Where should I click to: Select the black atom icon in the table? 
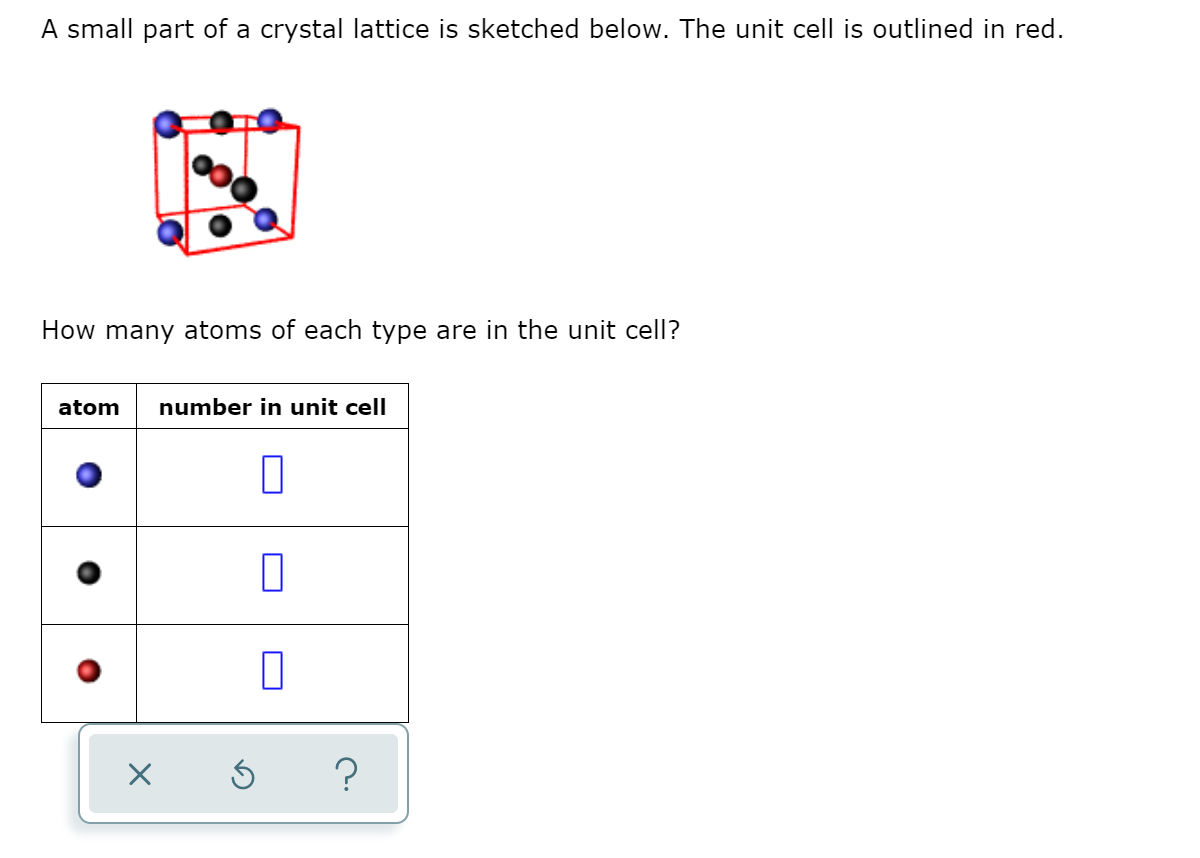87,573
